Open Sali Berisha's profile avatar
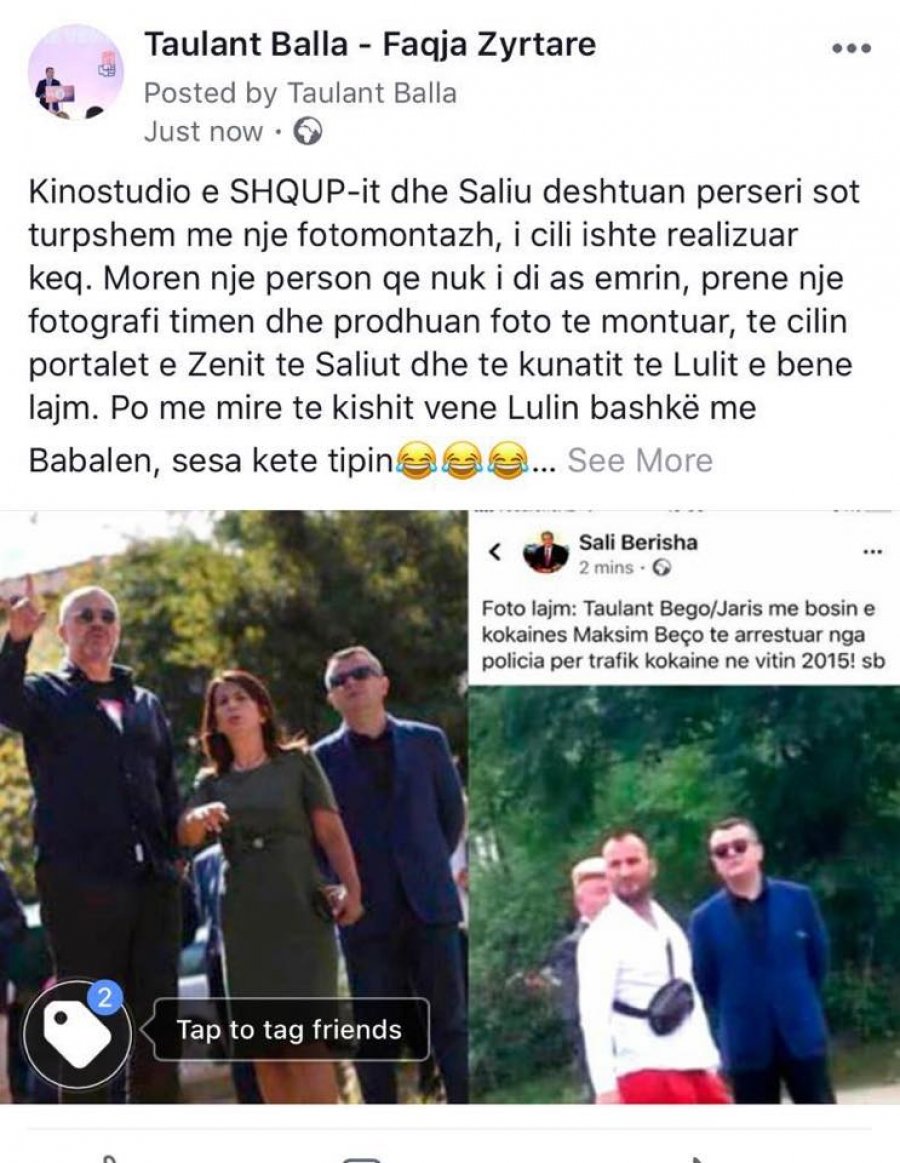Viewport: 900px width, 1163px height. coord(545,553)
